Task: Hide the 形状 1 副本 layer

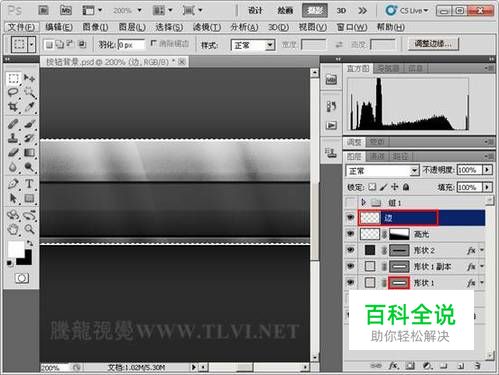Action: pyautogui.click(x=350, y=266)
